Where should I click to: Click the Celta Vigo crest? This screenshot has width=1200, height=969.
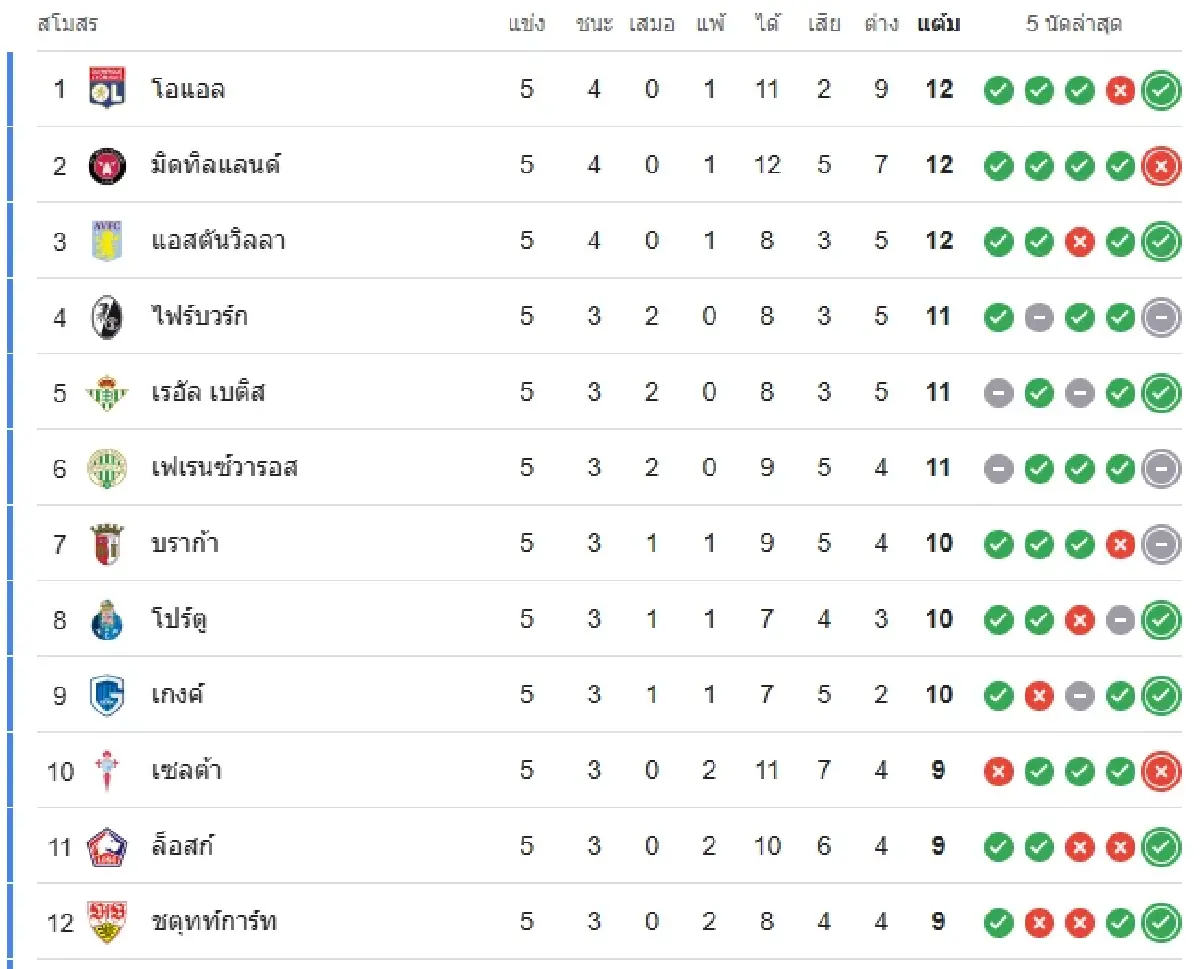click(106, 771)
